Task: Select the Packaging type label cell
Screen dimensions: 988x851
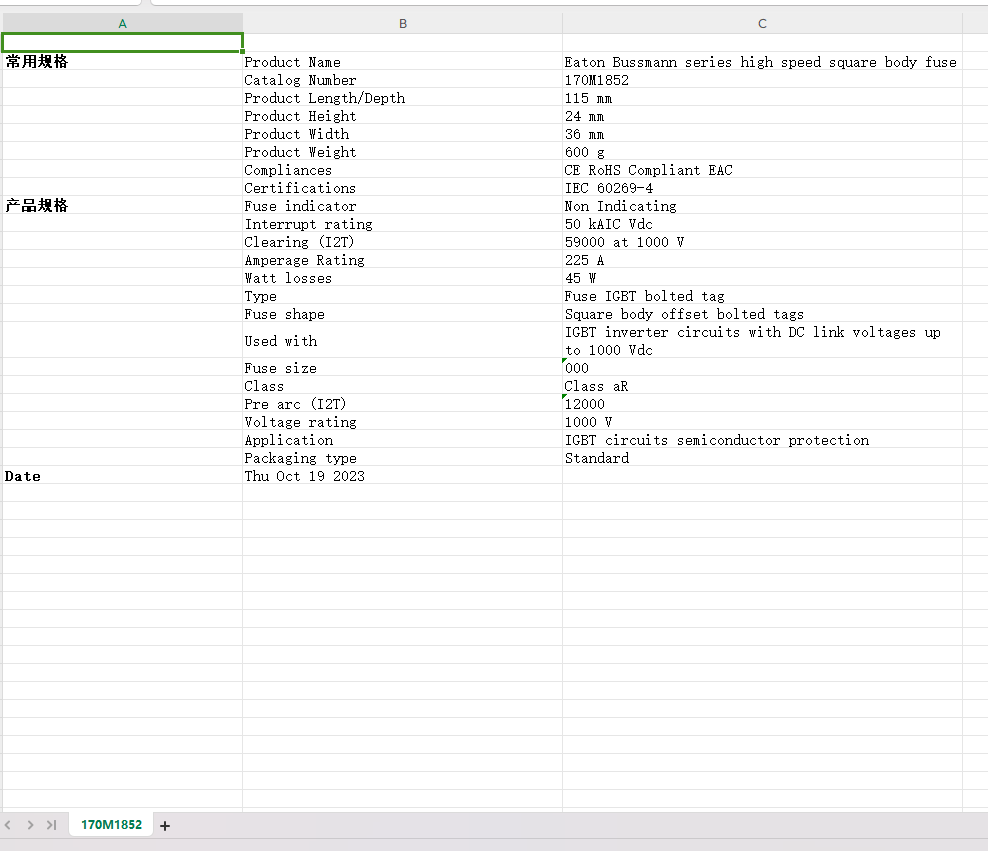Action: coord(403,458)
